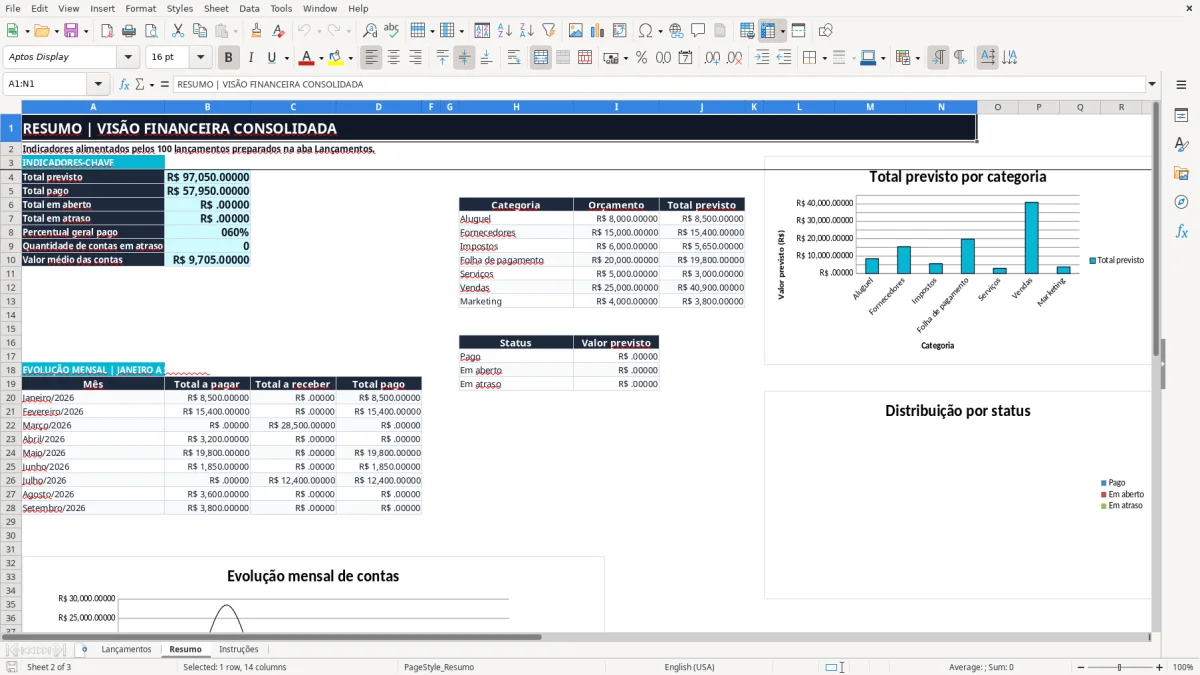Increase indent icon
This screenshot has height=675, width=1200.
(762, 58)
